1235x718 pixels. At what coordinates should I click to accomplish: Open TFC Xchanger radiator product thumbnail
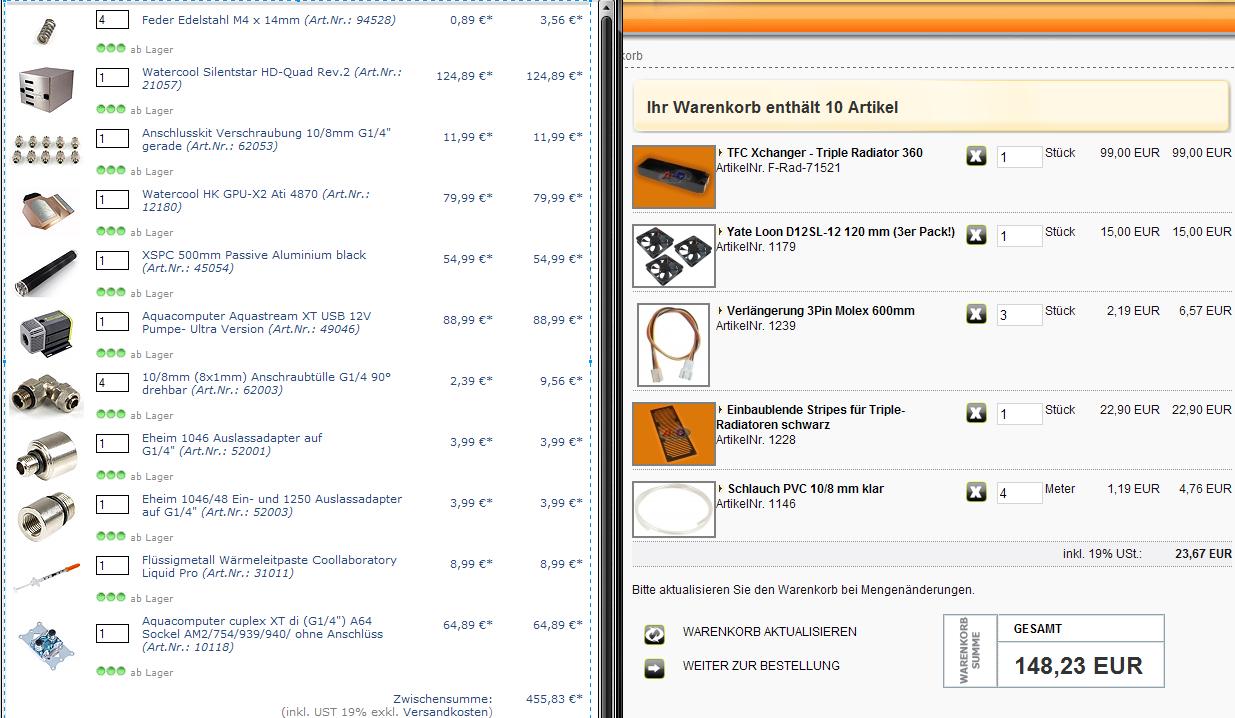tap(674, 177)
